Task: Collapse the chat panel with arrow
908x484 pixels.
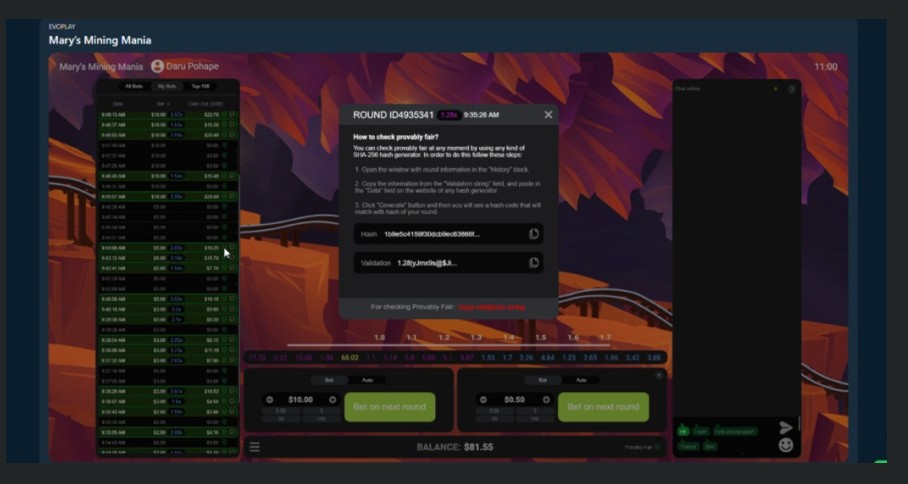Action: (791, 89)
